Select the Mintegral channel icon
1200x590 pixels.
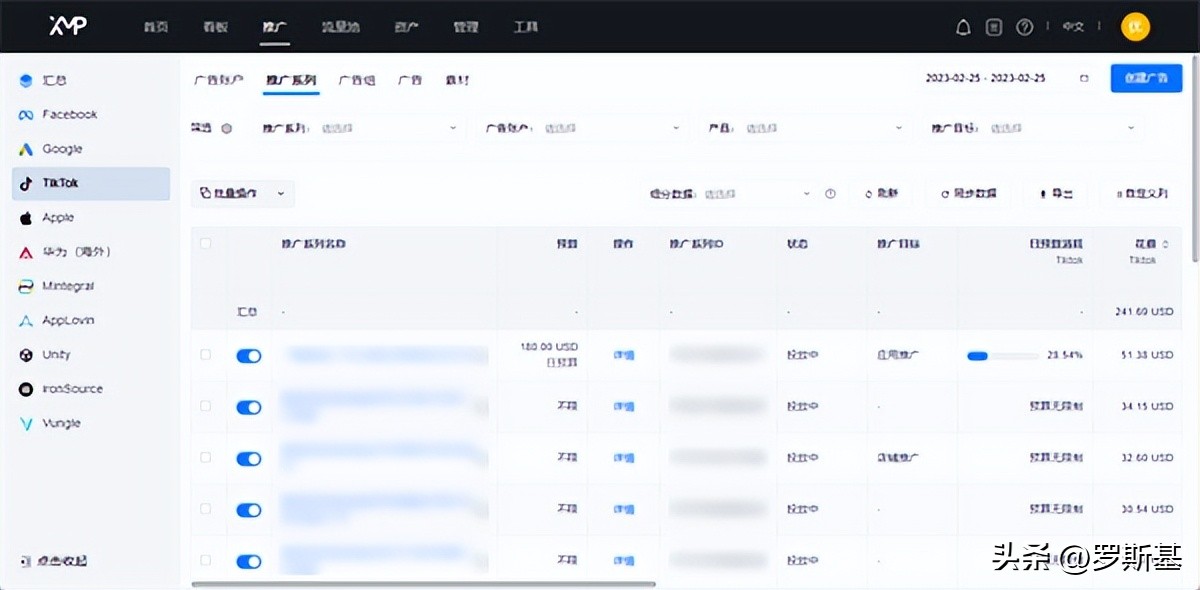click(27, 286)
